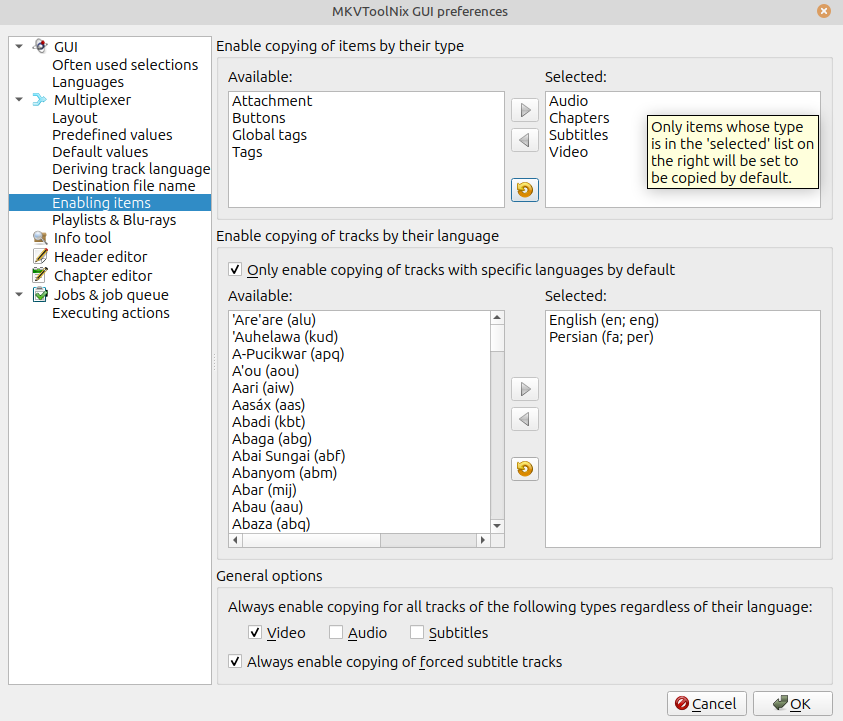Toggle always enable copying of forced subtitles
The height and width of the screenshot is (721, 843).
(x=235, y=661)
